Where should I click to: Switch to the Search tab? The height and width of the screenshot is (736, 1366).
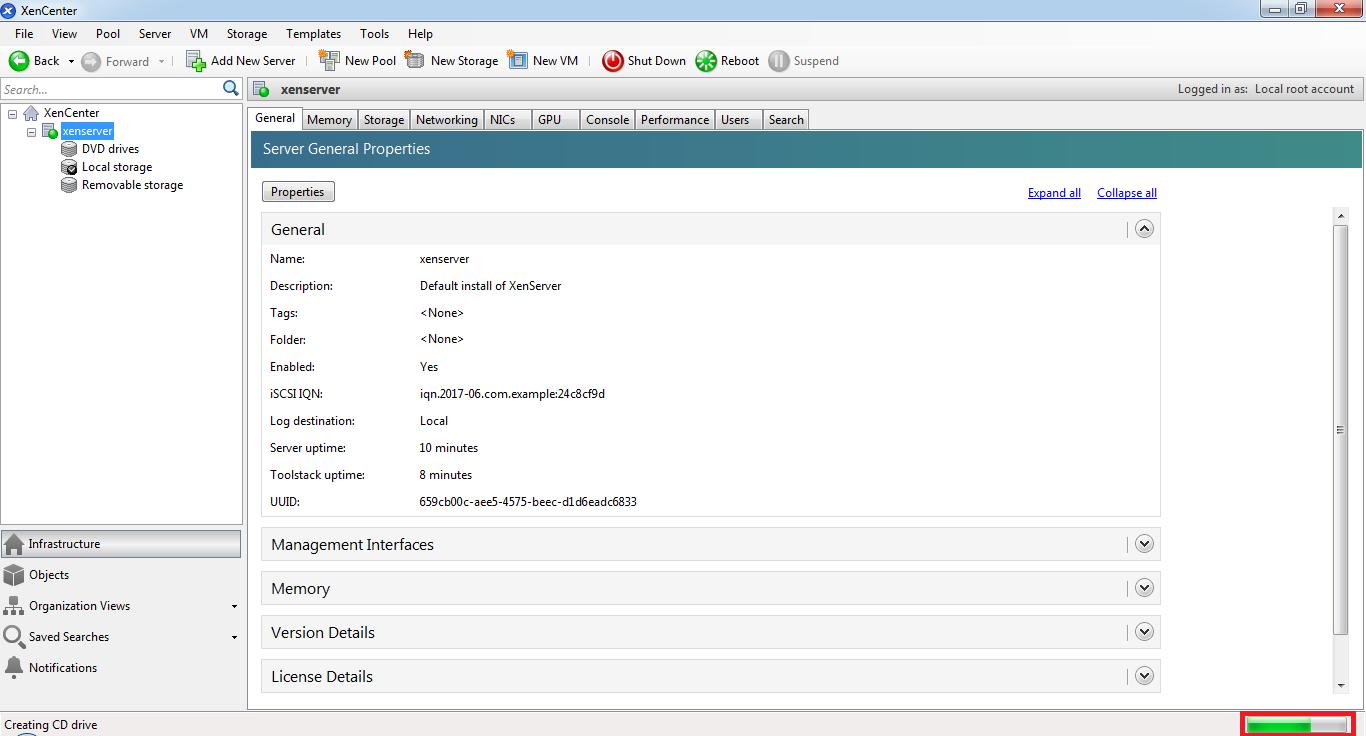click(786, 120)
